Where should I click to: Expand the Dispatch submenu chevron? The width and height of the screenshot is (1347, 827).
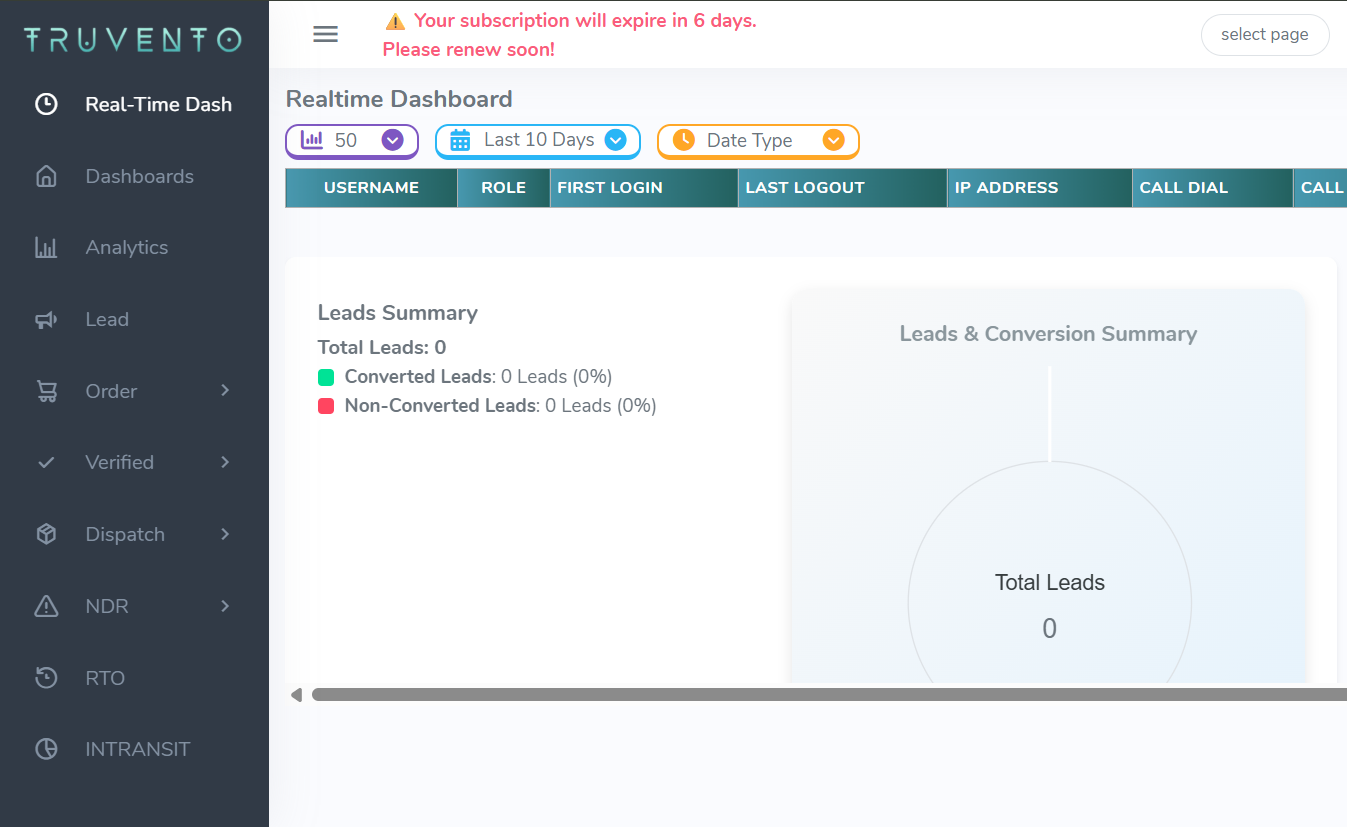coord(225,534)
